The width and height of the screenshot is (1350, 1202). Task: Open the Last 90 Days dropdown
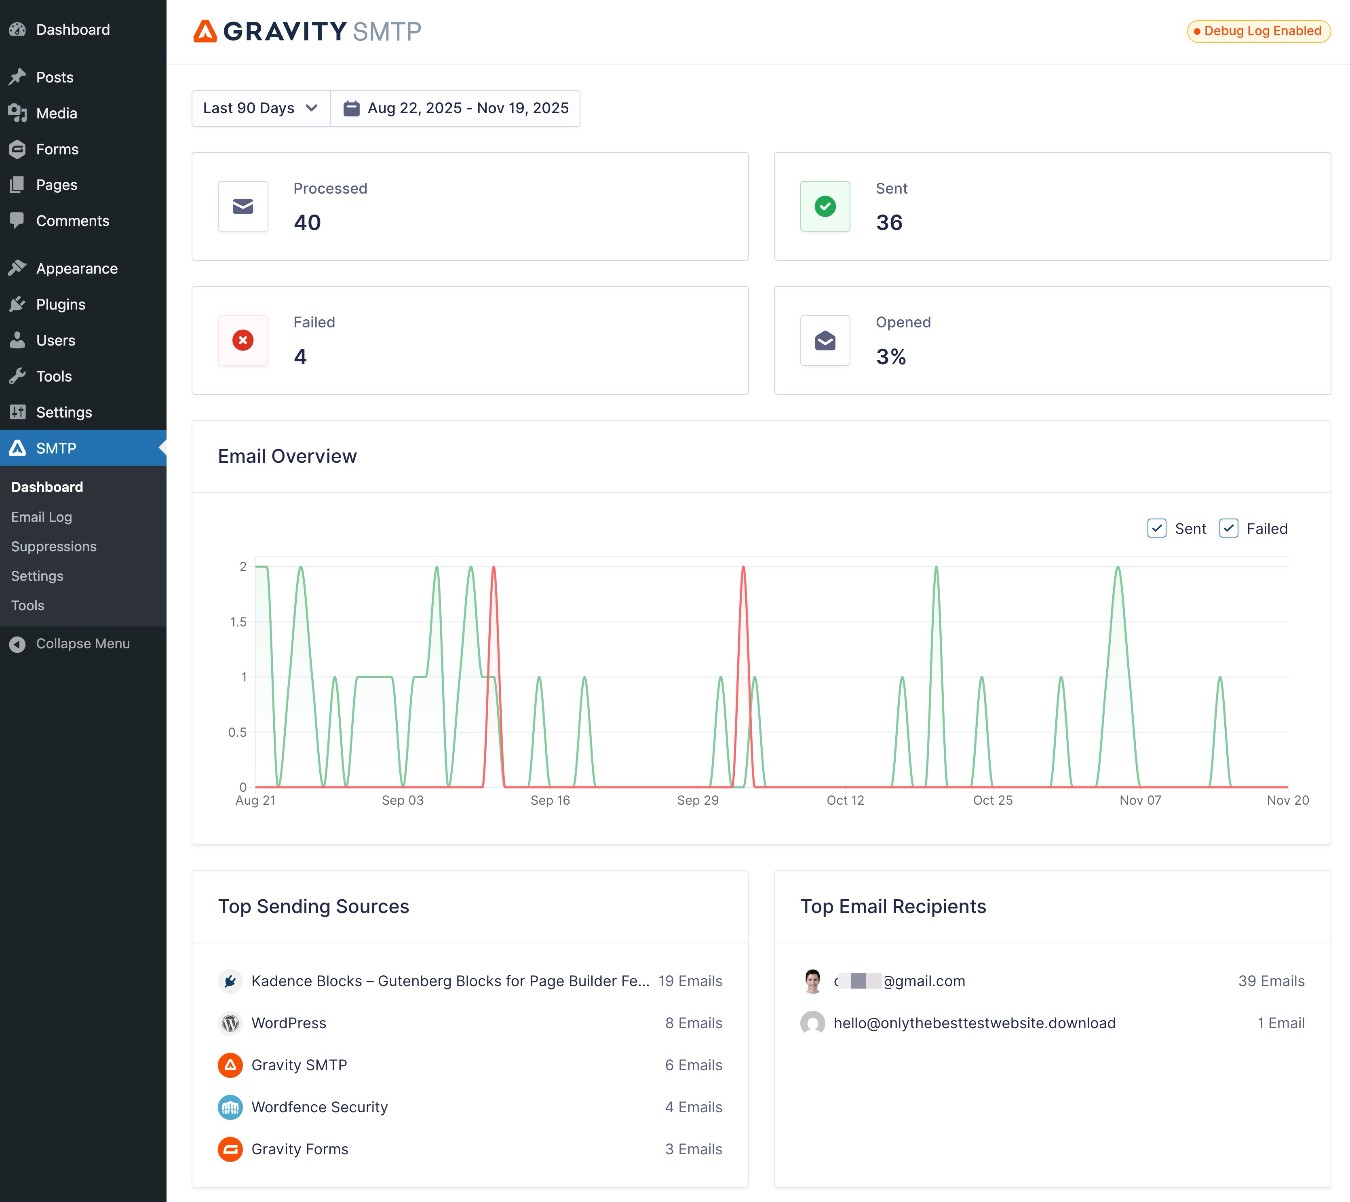(x=259, y=107)
